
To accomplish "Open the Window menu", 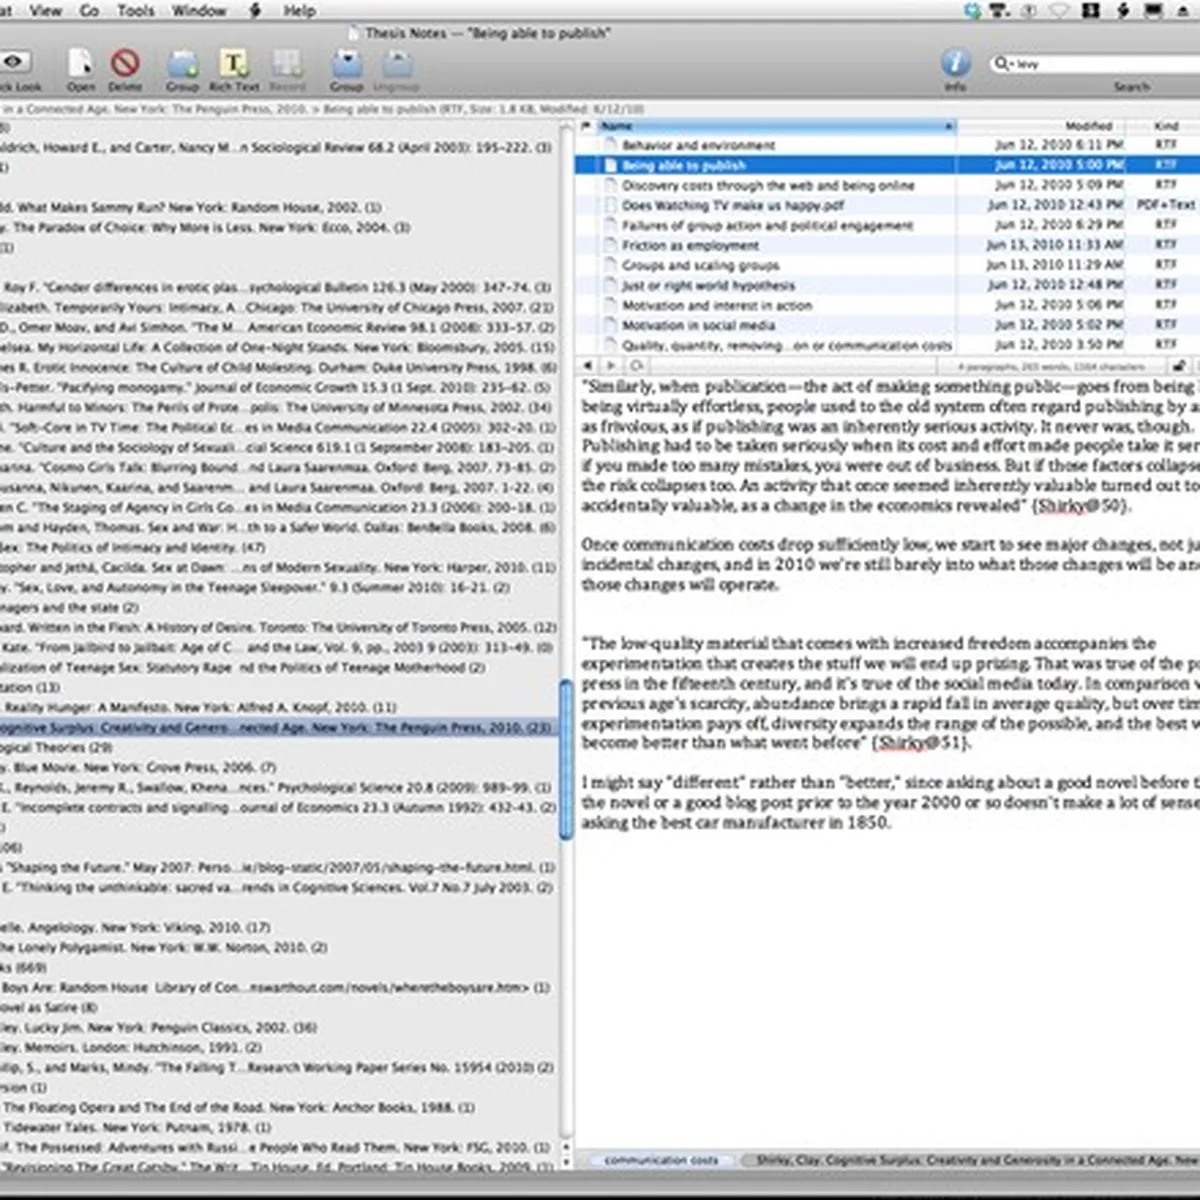I will [199, 10].
